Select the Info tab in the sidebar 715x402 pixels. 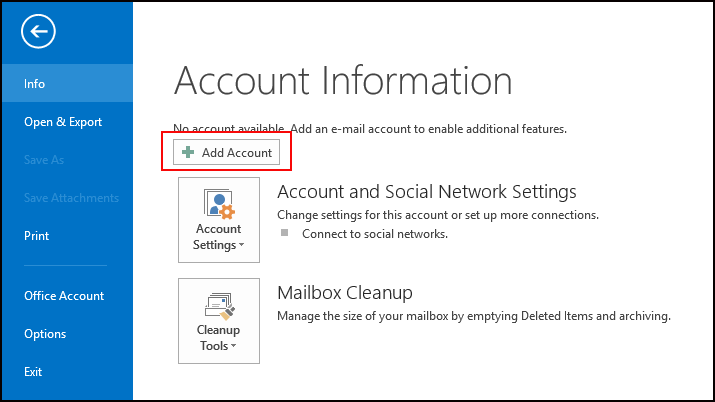[35, 84]
